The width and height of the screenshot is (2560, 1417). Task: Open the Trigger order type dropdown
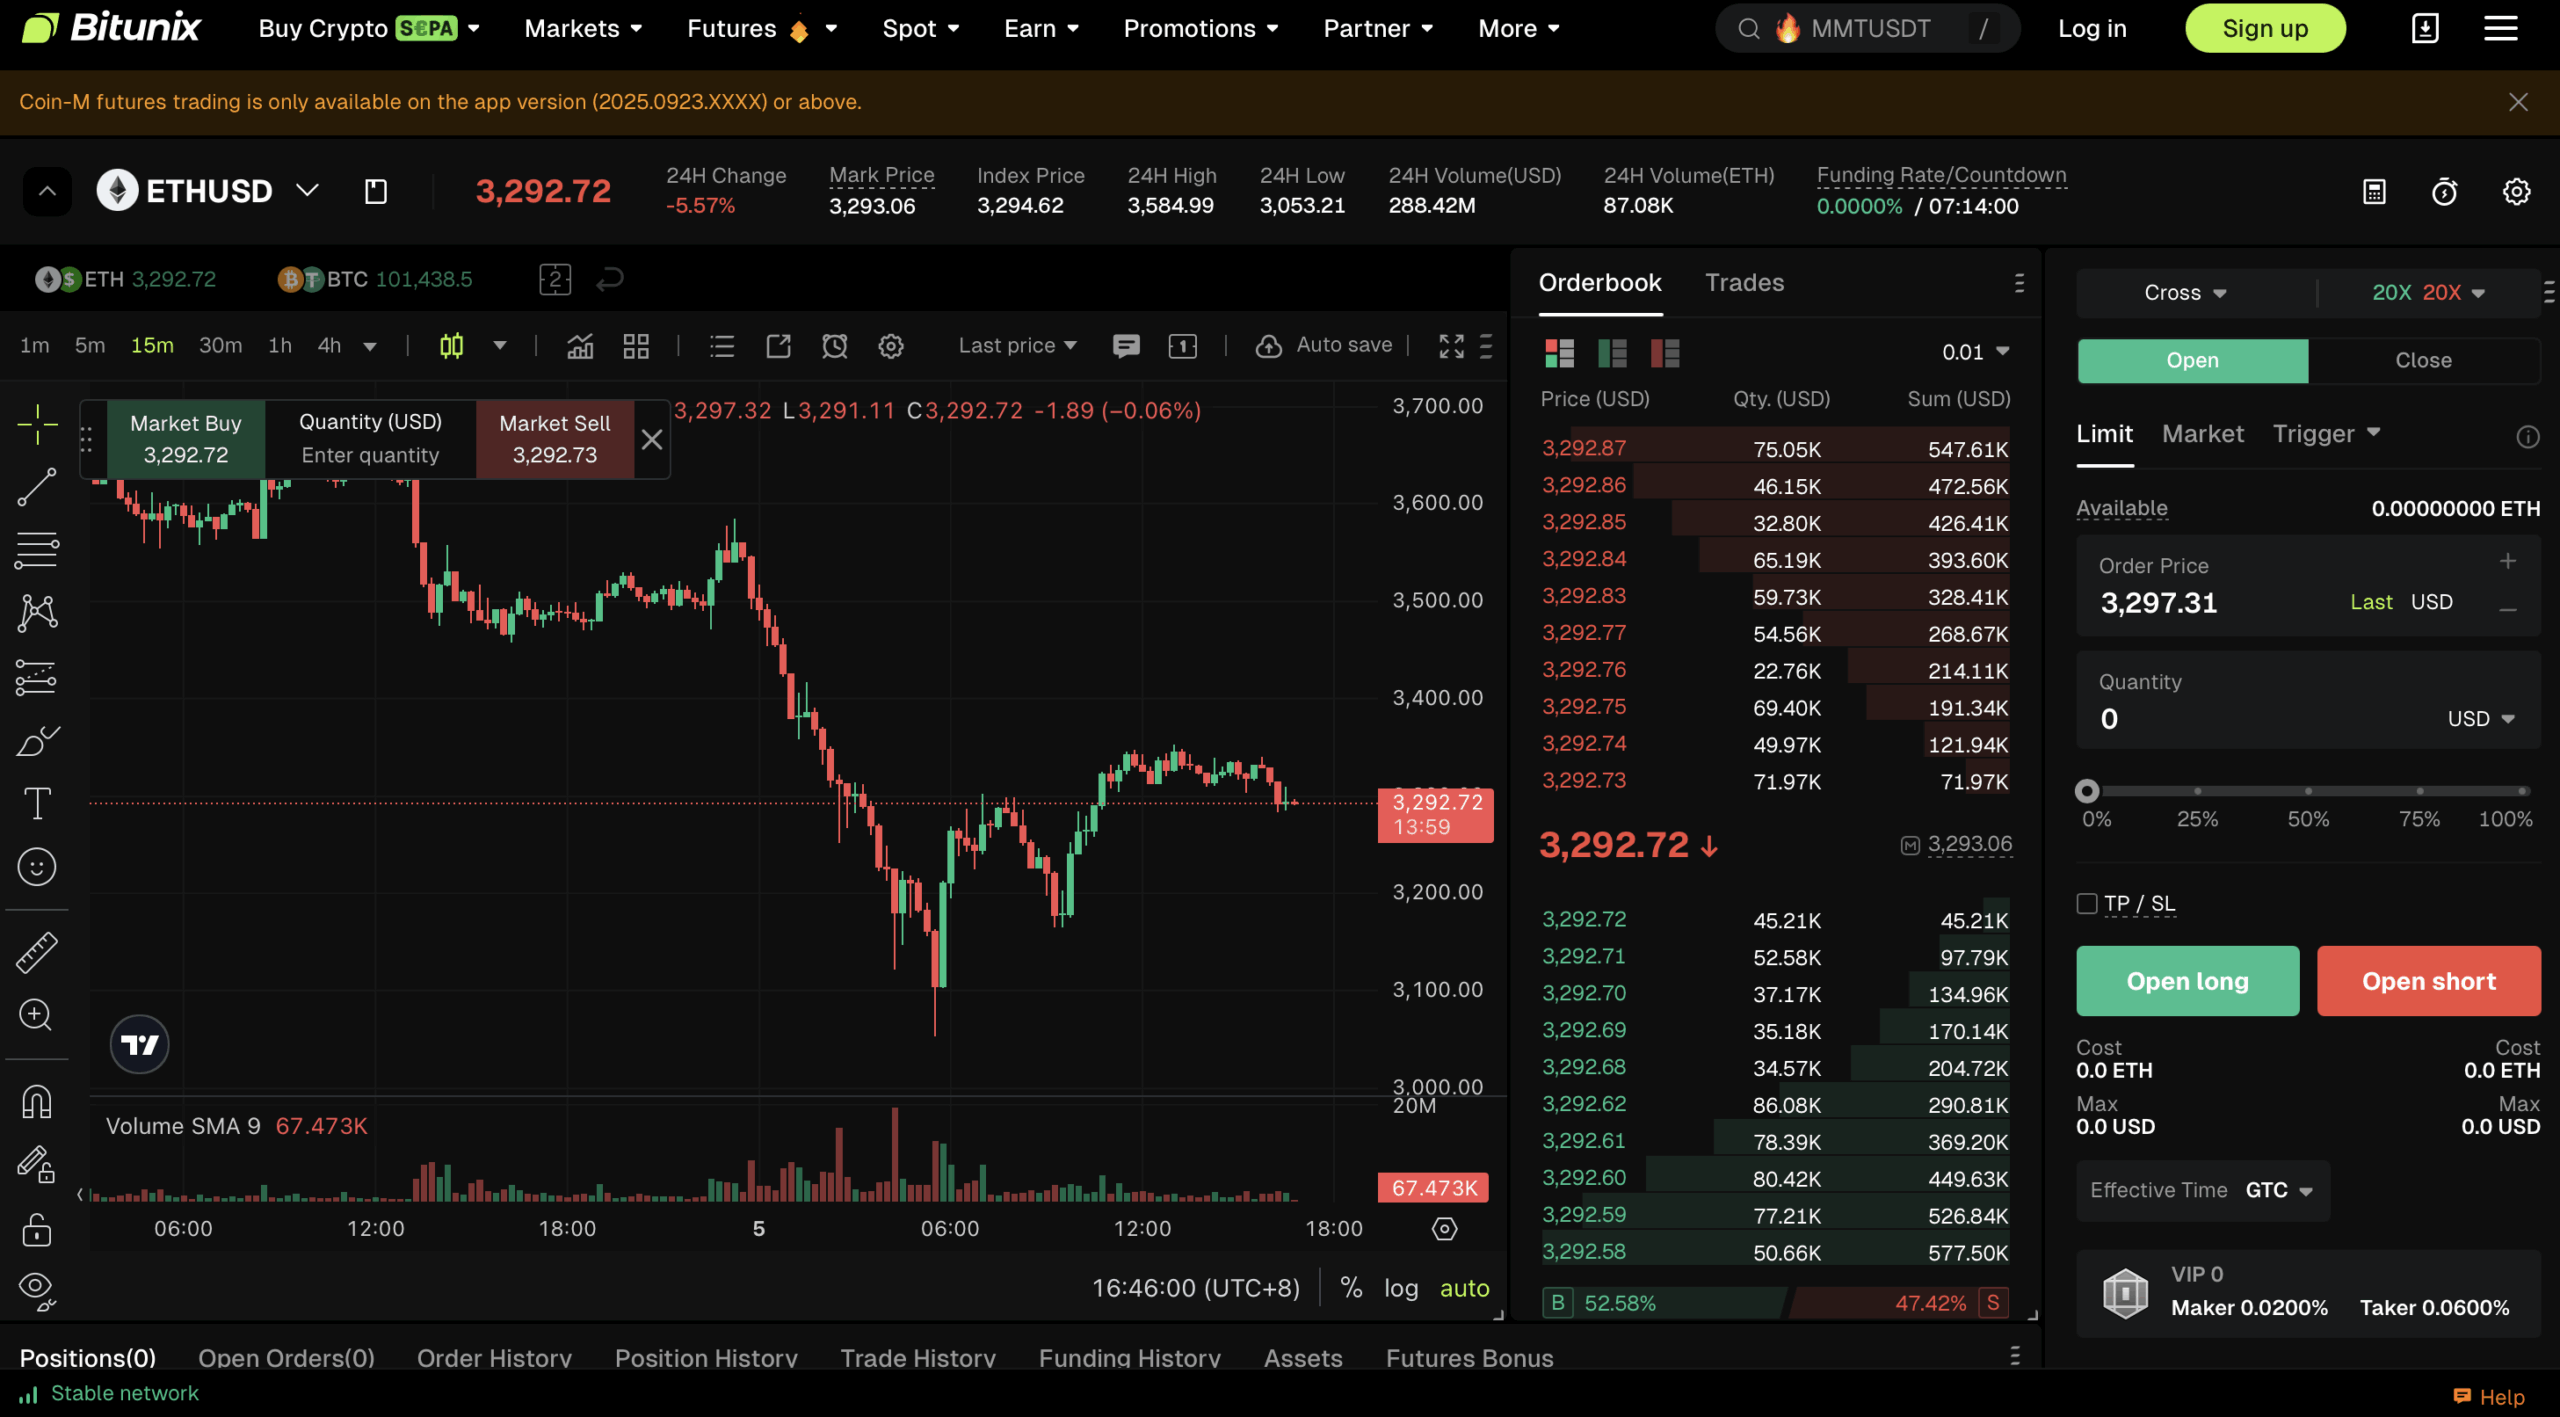coord(2326,433)
